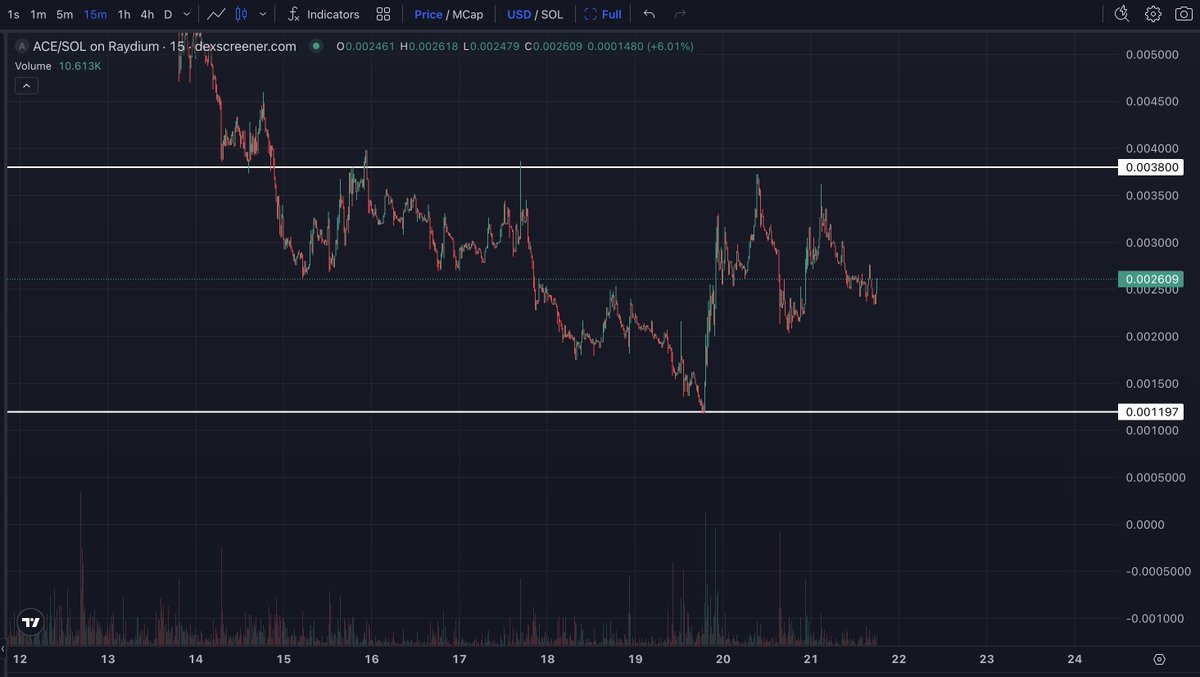Viewport: 1200px width, 677px height.
Task: Click the 0.005000 price axis label
Action: (x=1150, y=54)
